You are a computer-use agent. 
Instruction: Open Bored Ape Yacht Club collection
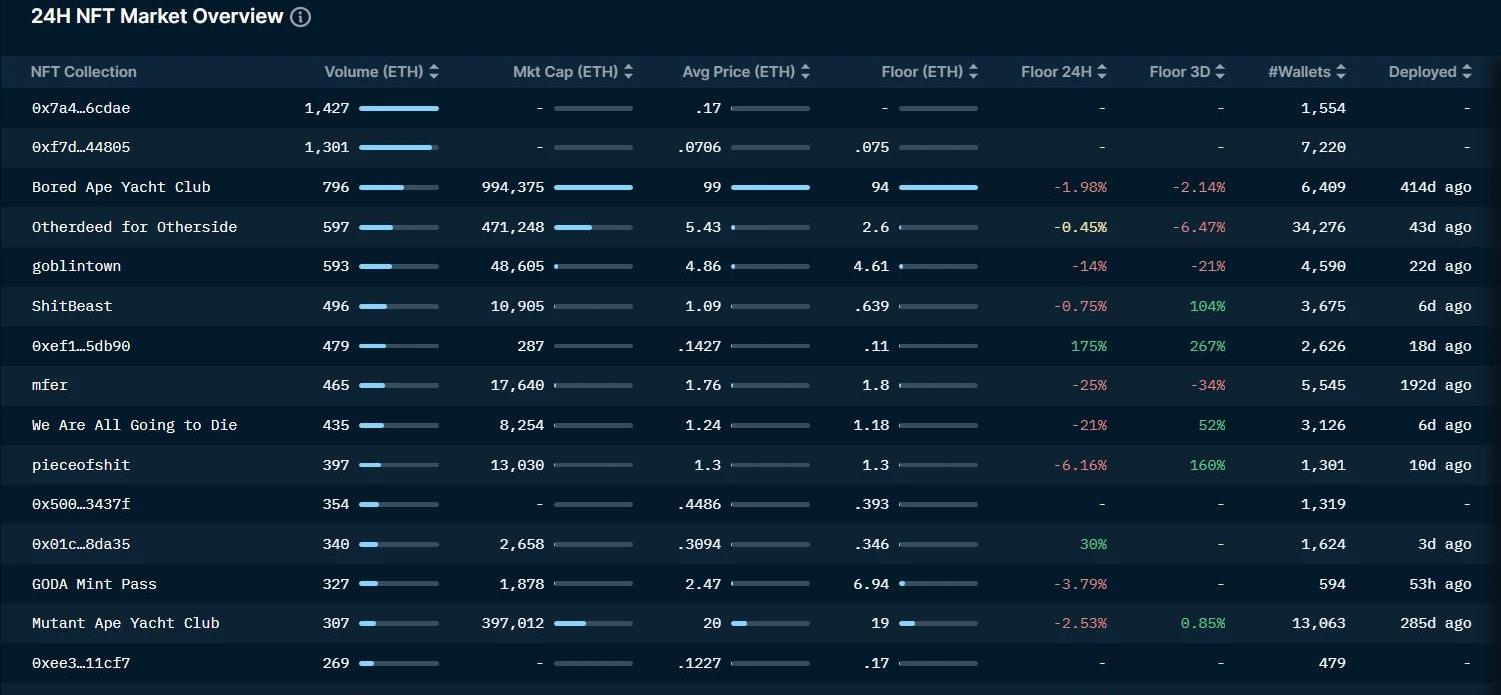(121, 187)
